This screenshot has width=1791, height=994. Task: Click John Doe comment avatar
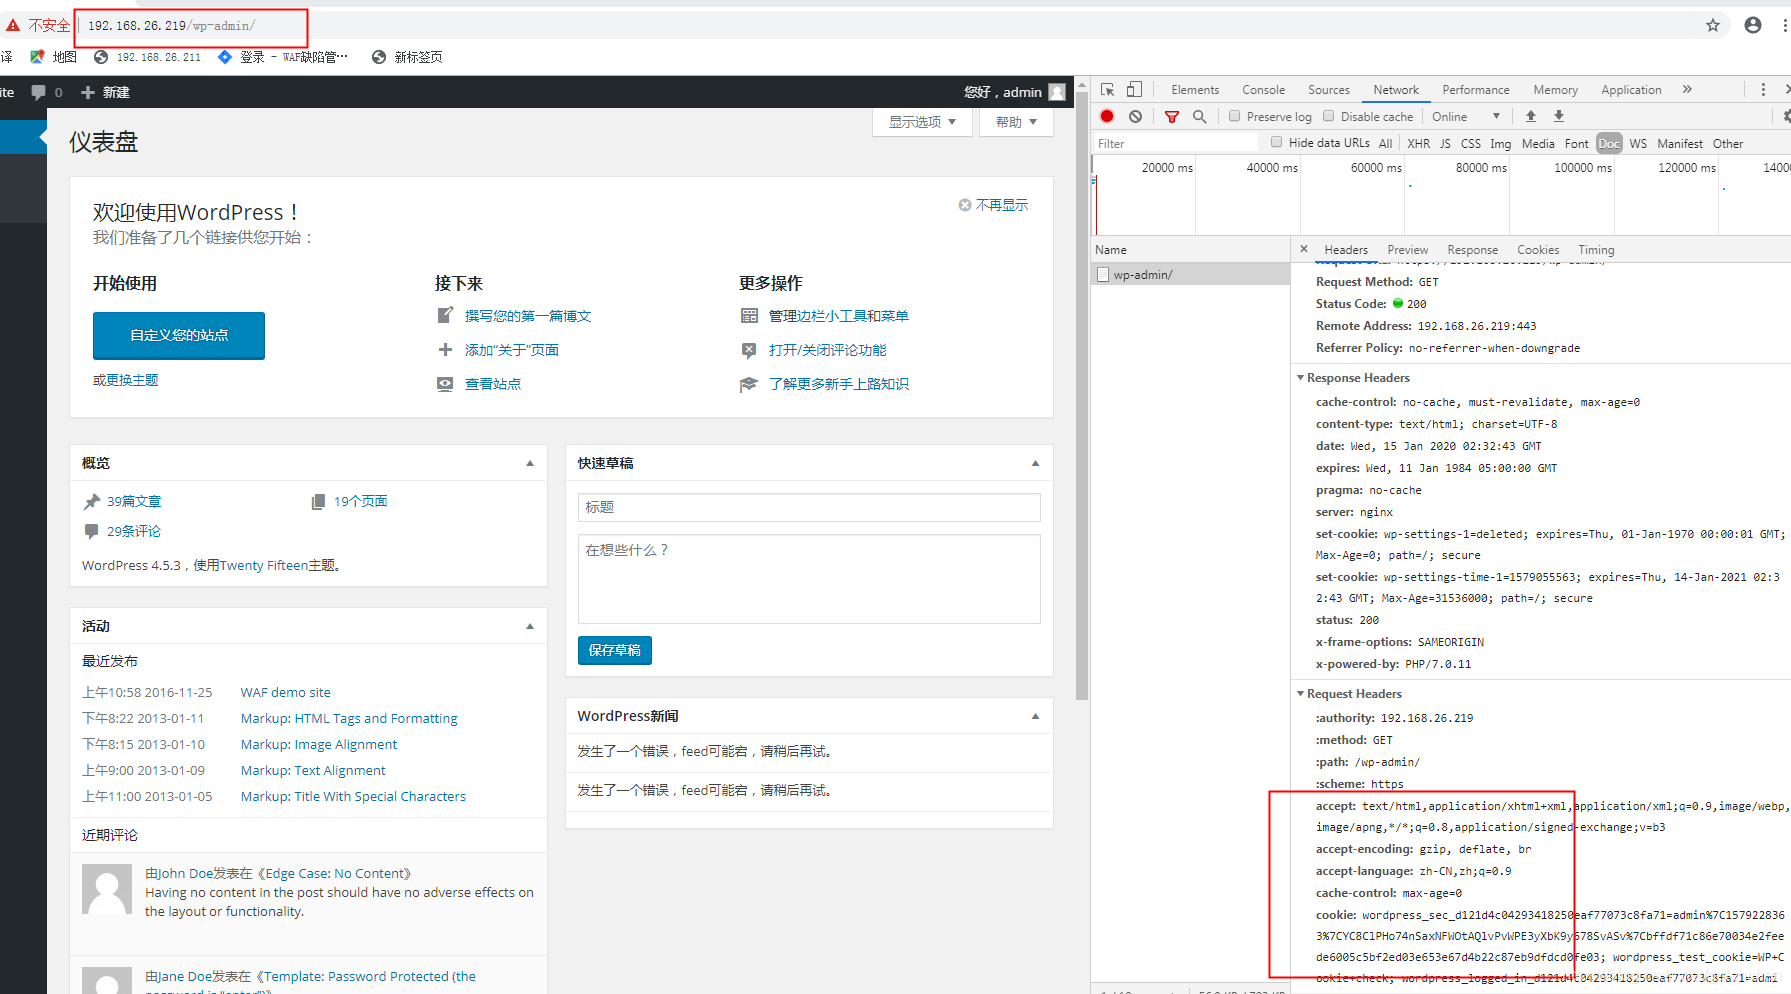point(107,890)
